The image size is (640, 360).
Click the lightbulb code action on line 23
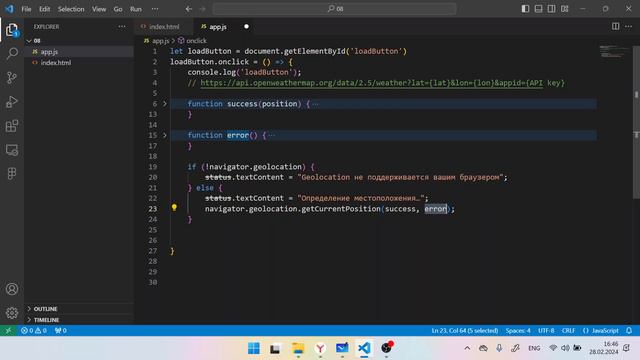[x=174, y=208]
